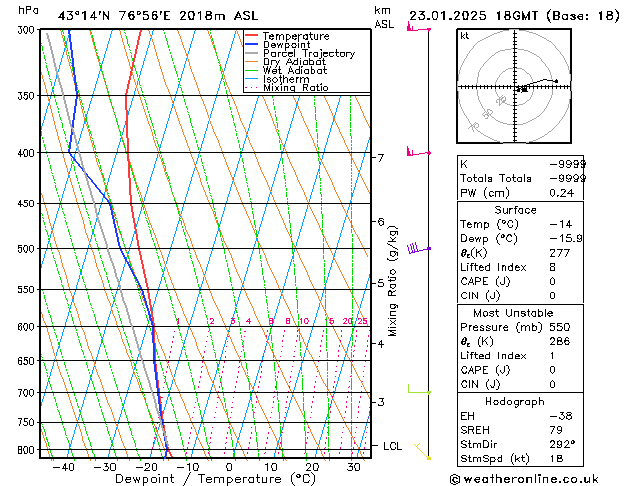Click the Dry Adiabat legend entry
The width and height of the screenshot is (629, 486).
point(294,62)
